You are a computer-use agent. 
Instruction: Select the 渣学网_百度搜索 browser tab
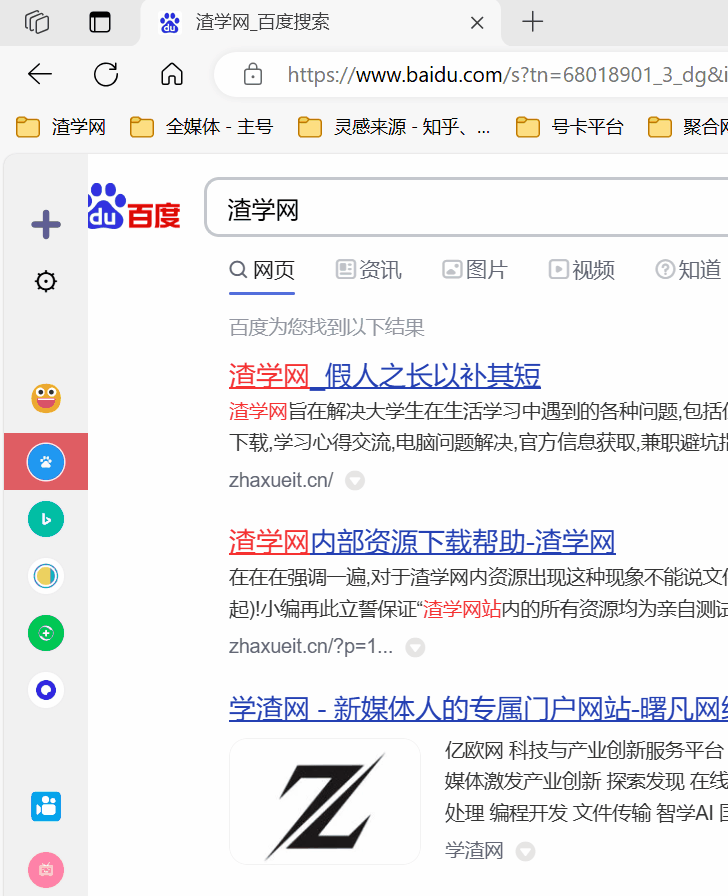(x=320, y=23)
